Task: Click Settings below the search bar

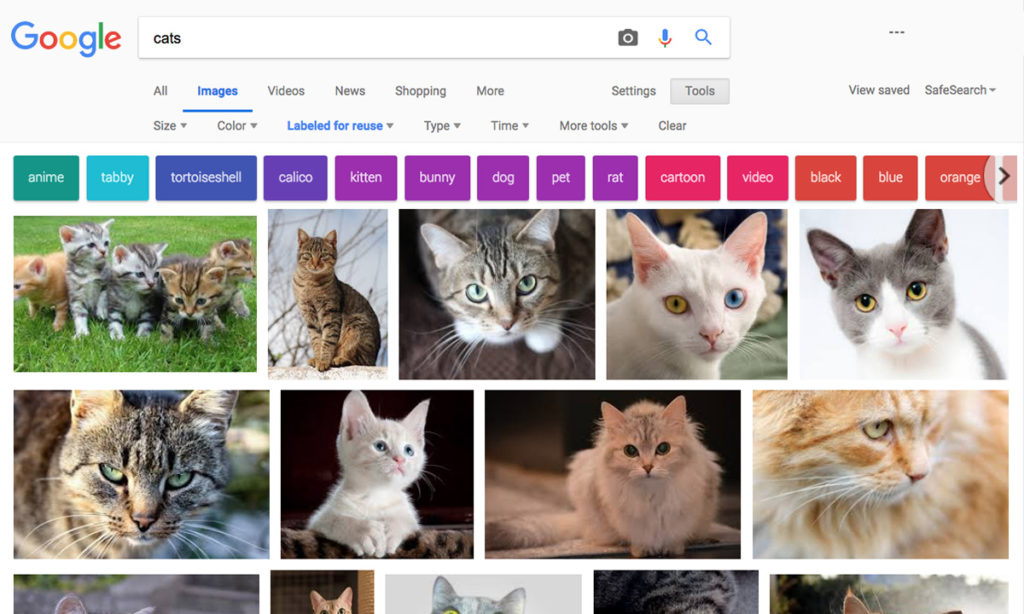Action: click(x=633, y=91)
